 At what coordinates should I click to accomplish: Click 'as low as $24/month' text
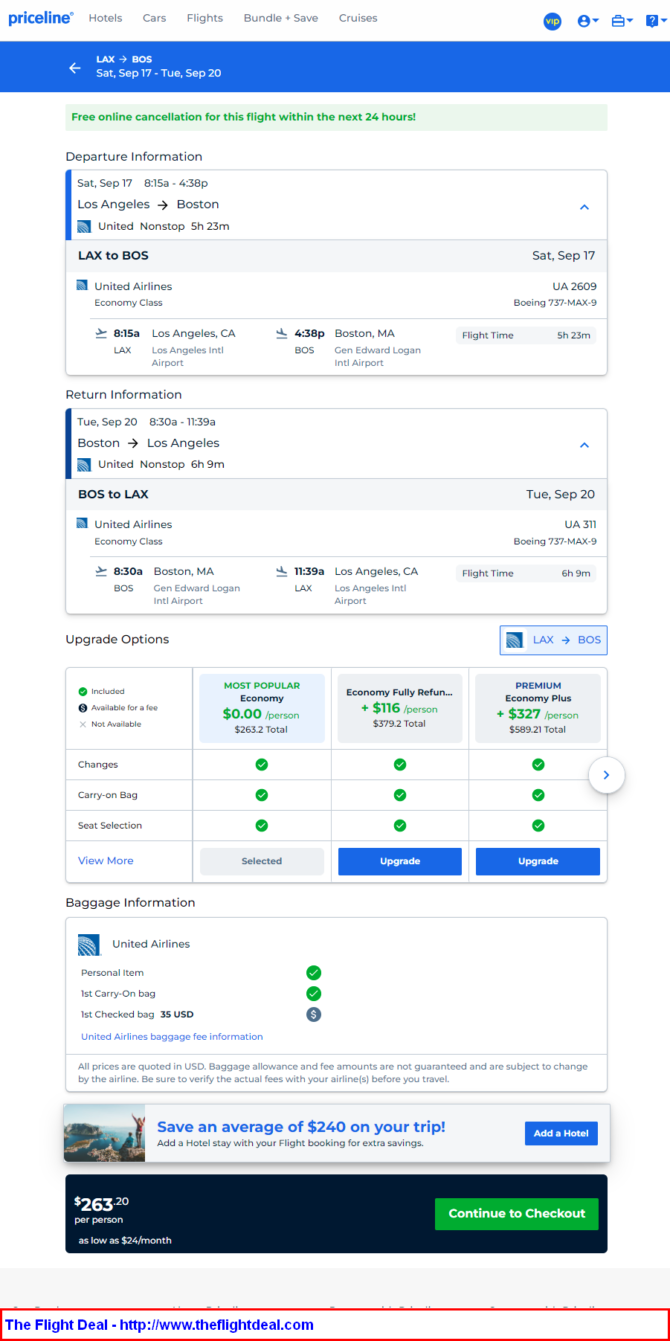(125, 1241)
